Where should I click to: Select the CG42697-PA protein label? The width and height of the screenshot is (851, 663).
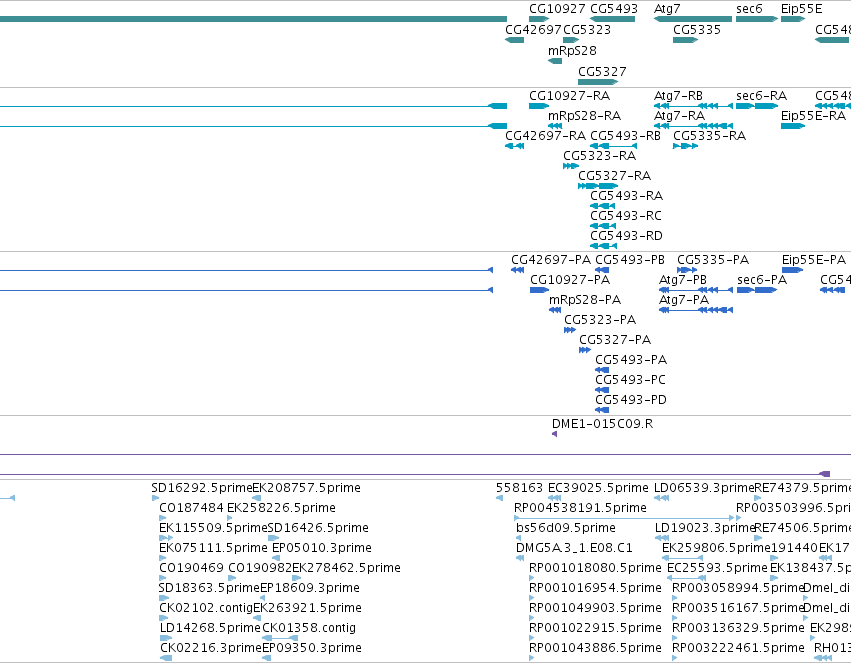tap(551, 260)
